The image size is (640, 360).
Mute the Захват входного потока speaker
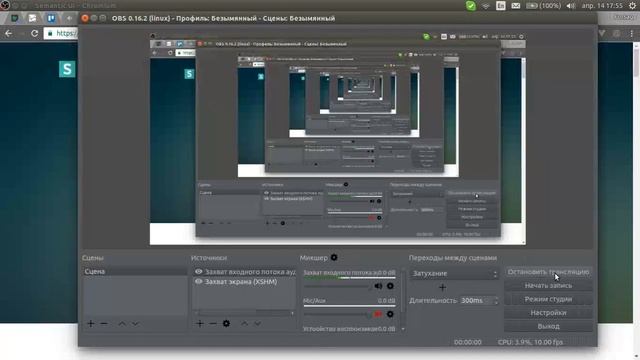(378, 286)
